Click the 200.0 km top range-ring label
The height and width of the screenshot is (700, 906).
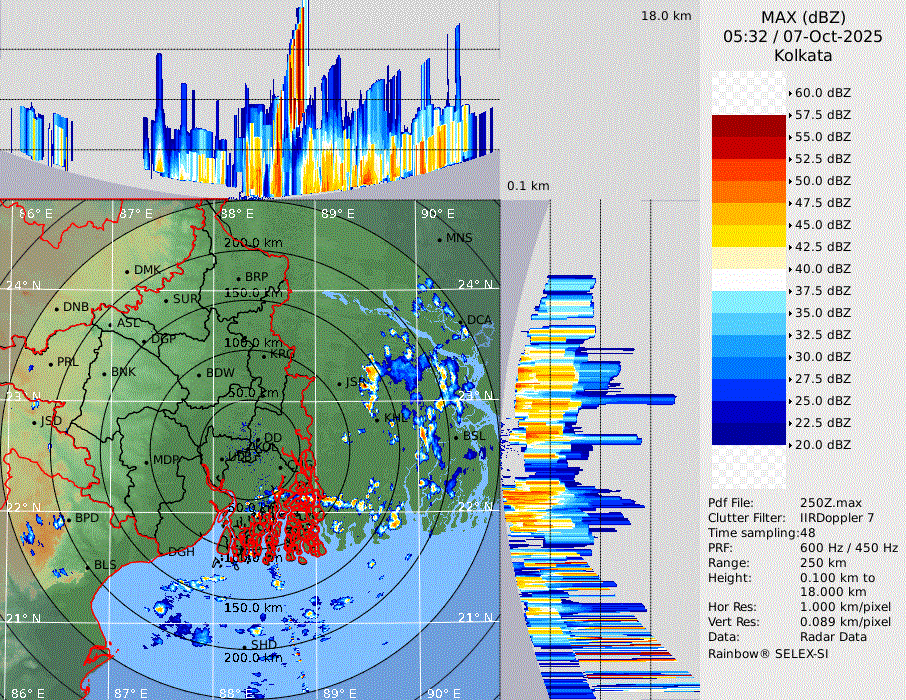click(x=251, y=243)
